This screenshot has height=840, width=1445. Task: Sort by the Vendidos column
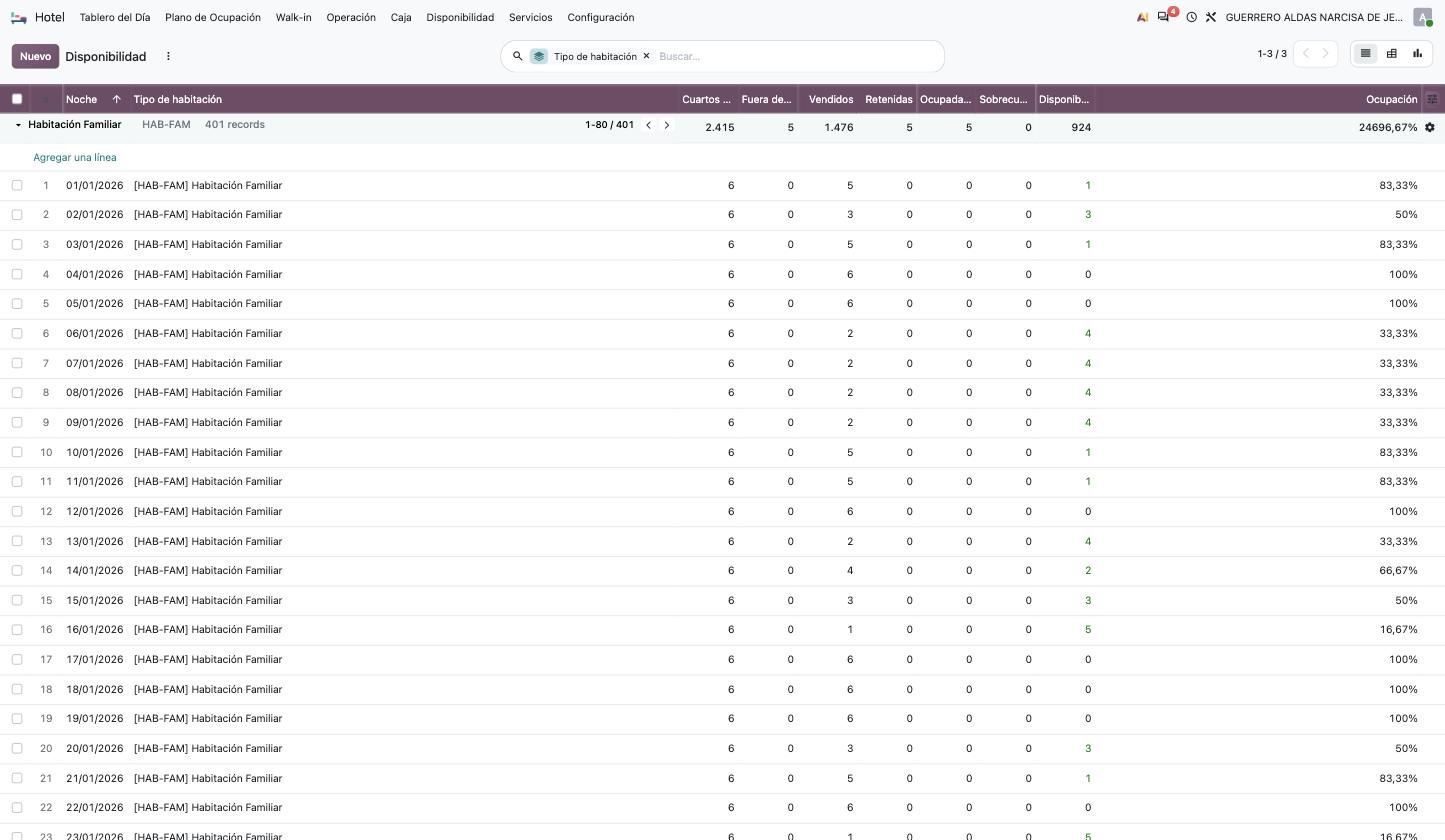(x=830, y=99)
